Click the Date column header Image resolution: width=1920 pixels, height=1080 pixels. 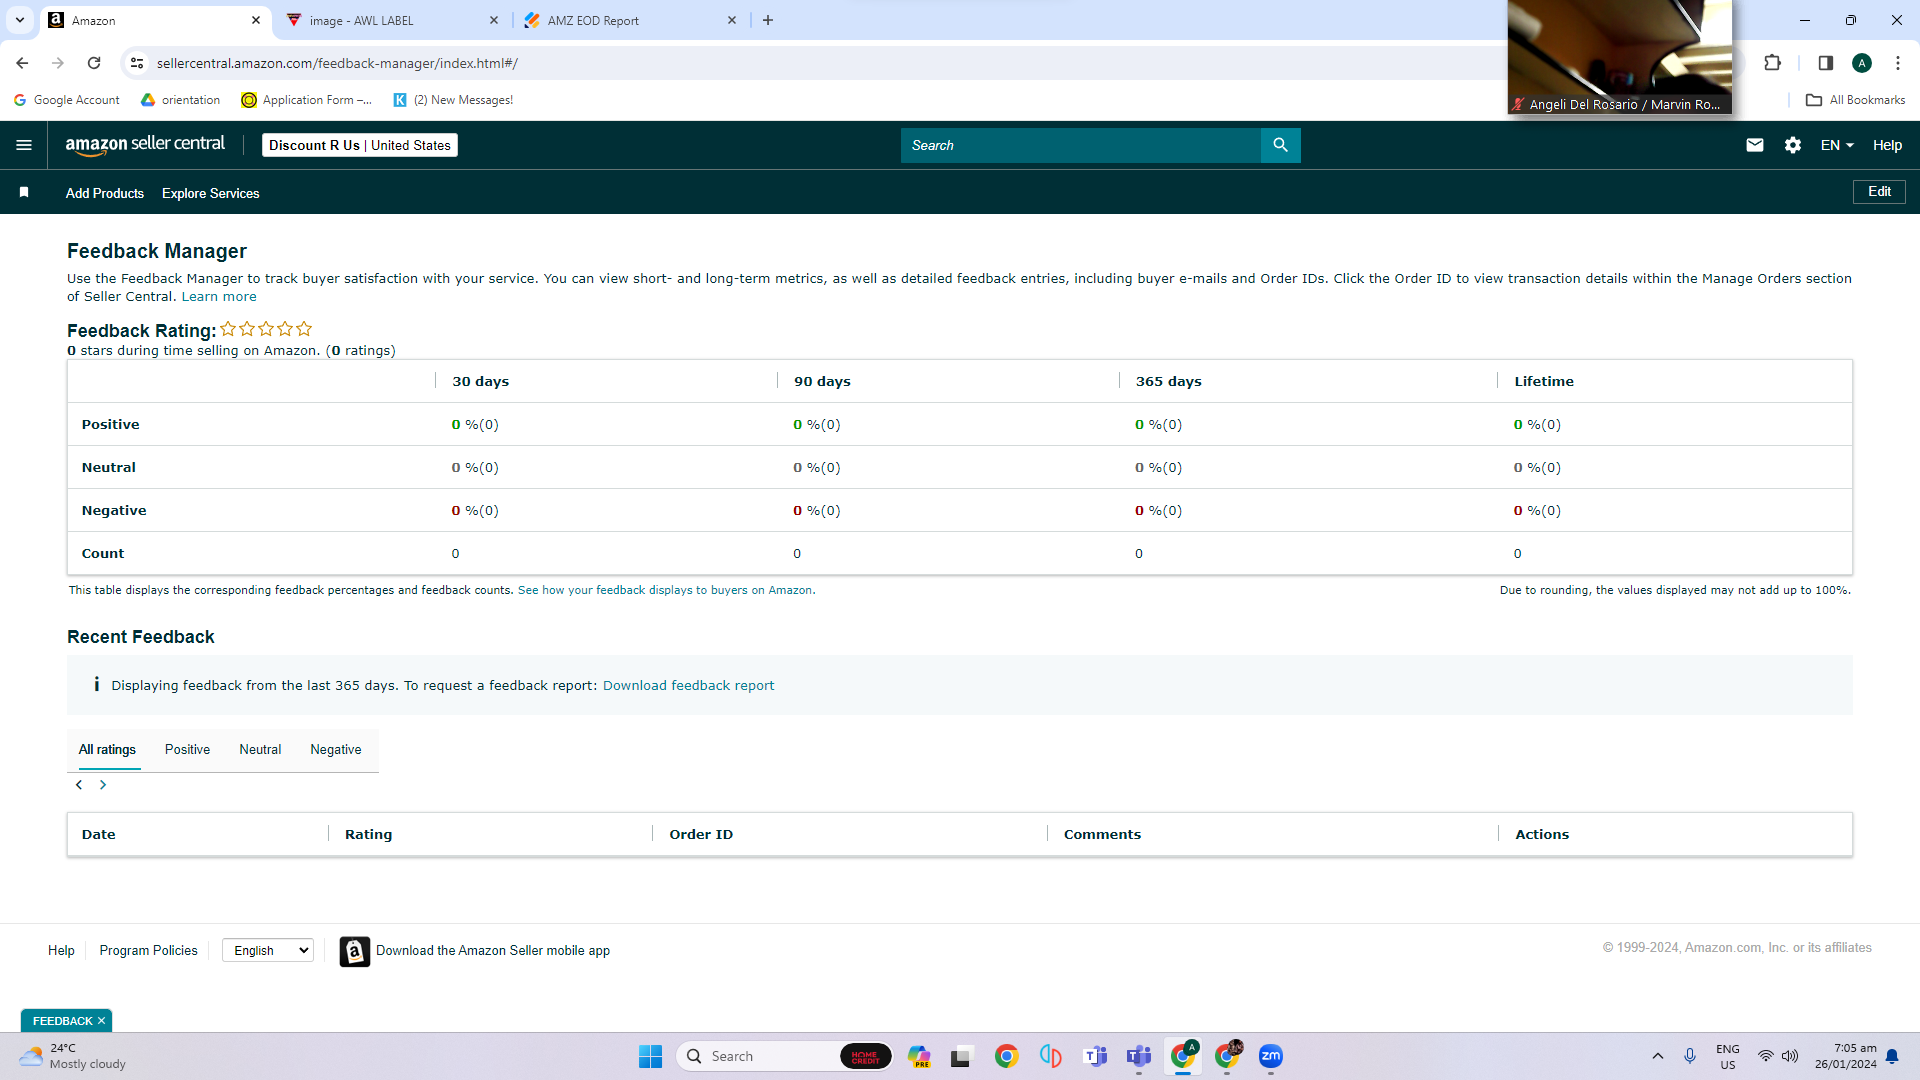pos(99,834)
